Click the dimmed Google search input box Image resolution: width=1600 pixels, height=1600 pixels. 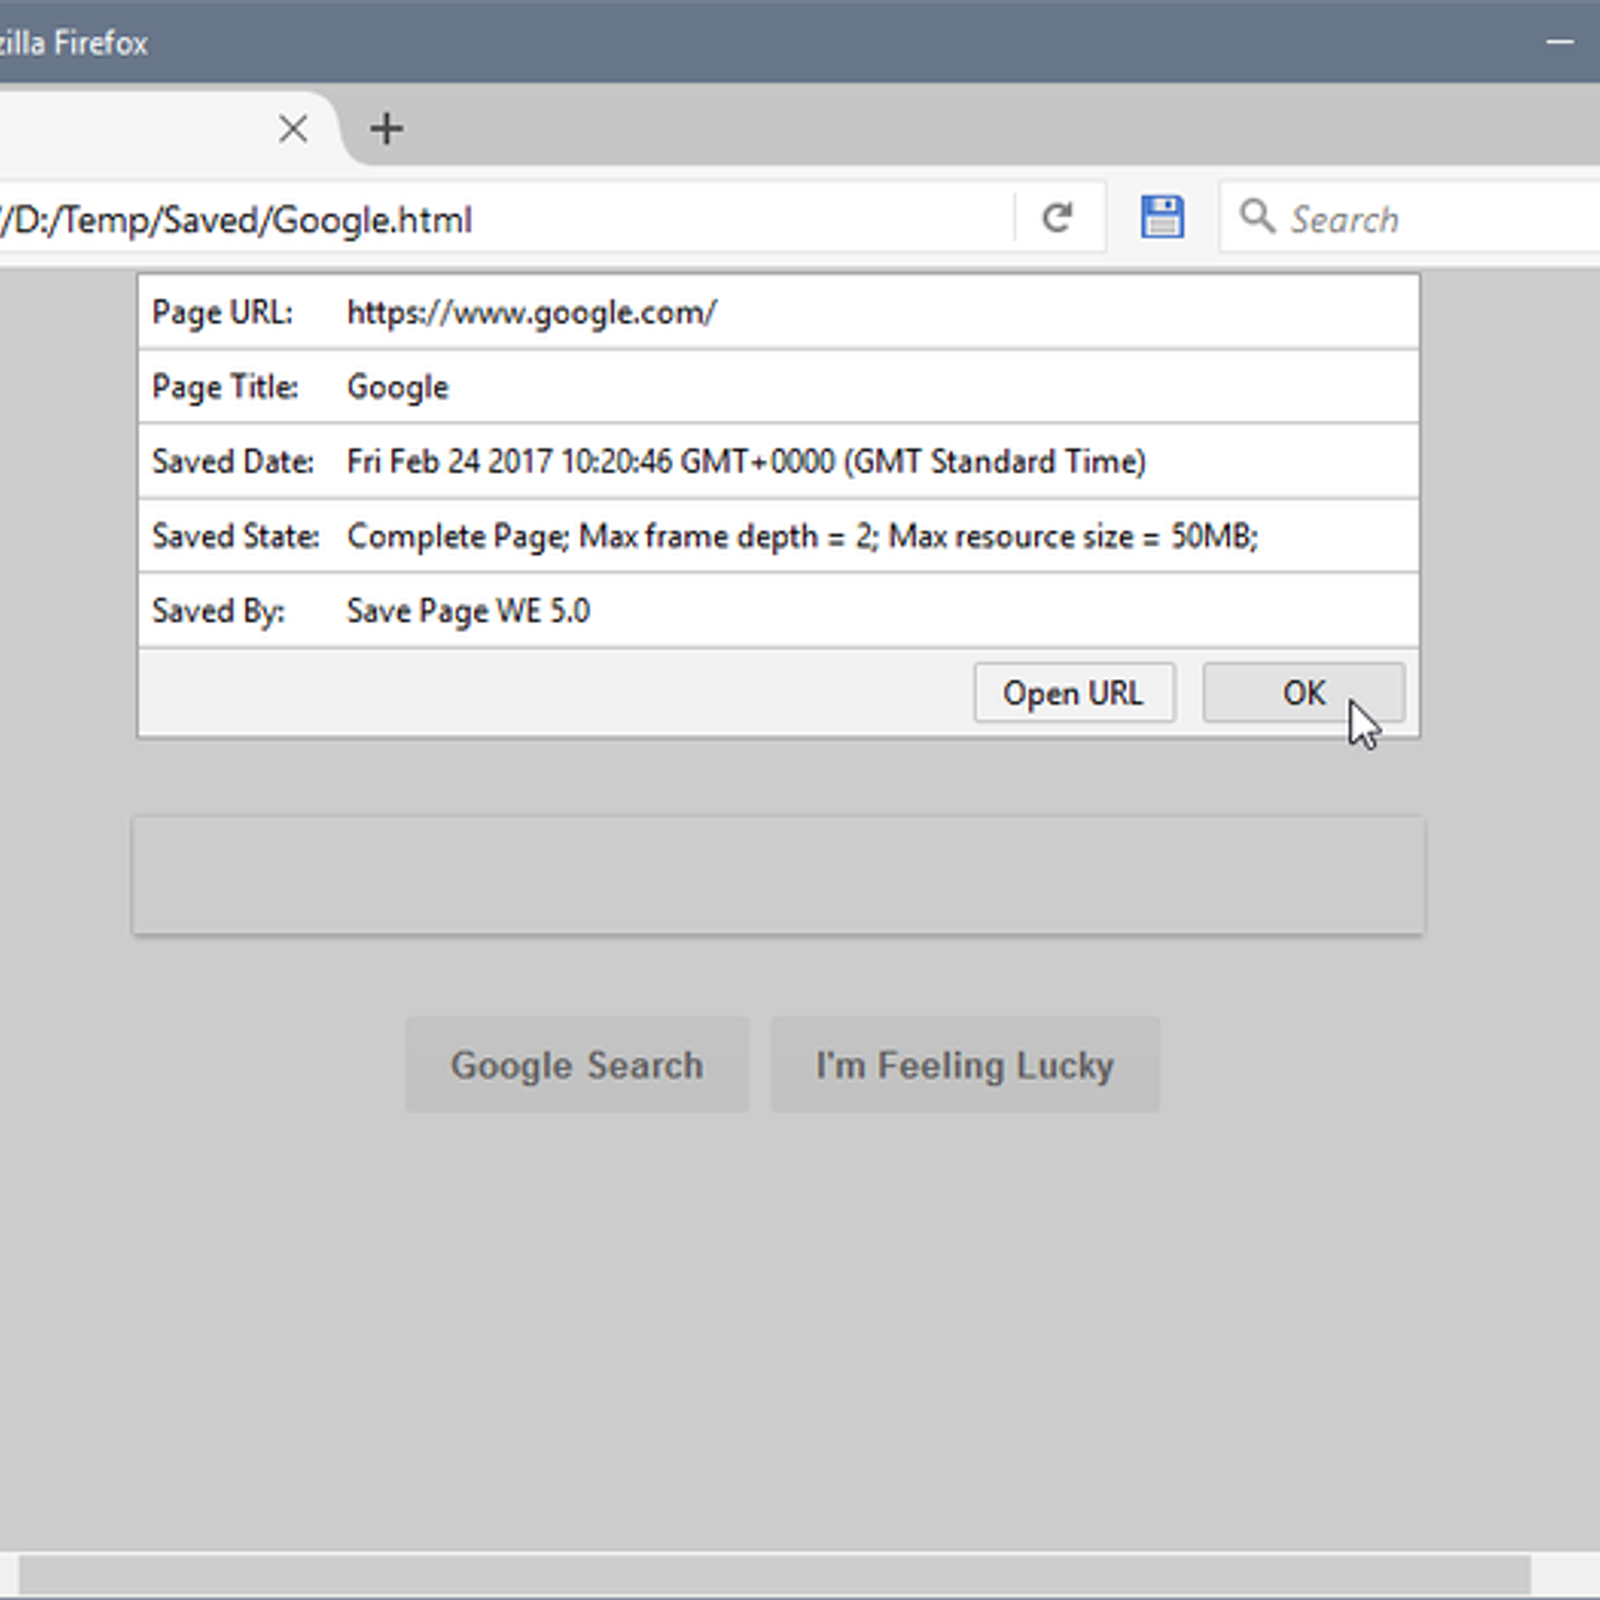(x=778, y=877)
